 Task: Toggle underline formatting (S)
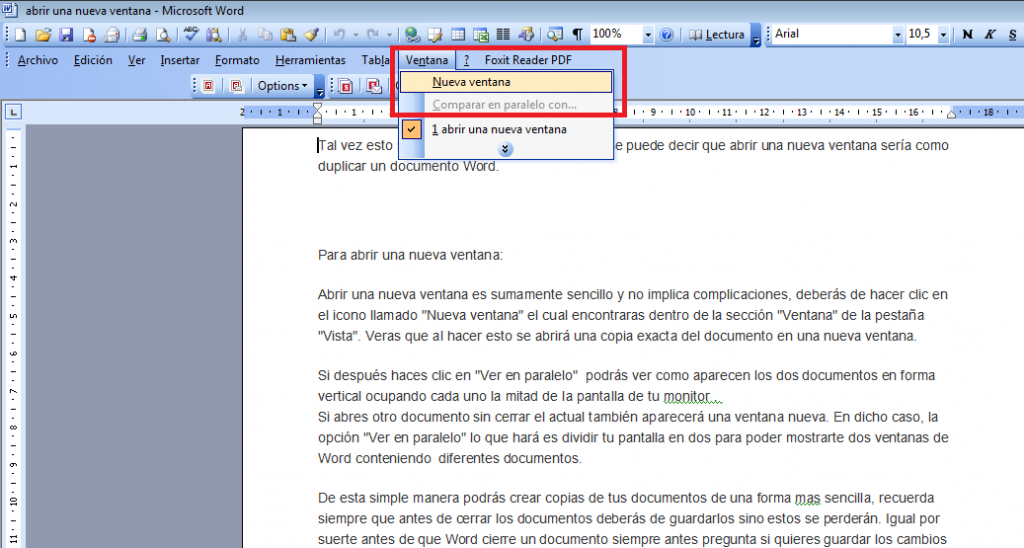click(x=1012, y=35)
